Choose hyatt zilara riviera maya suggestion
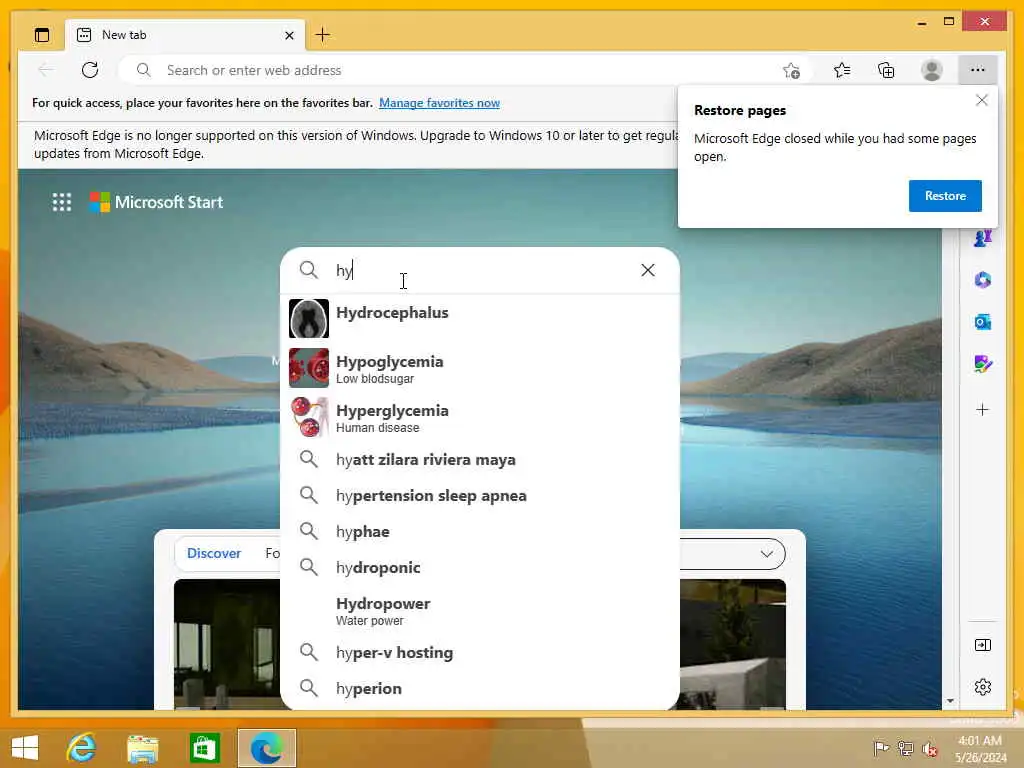 tap(480, 459)
